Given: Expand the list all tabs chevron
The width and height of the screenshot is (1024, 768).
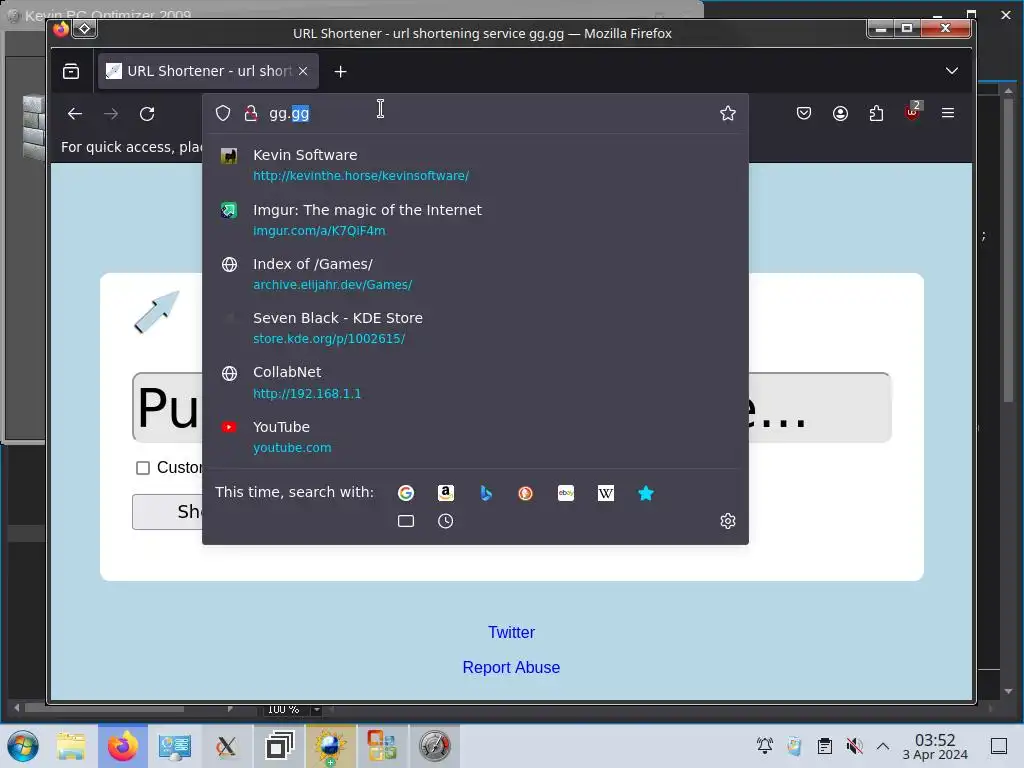Looking at the screenshot, I should pos(952,71).
